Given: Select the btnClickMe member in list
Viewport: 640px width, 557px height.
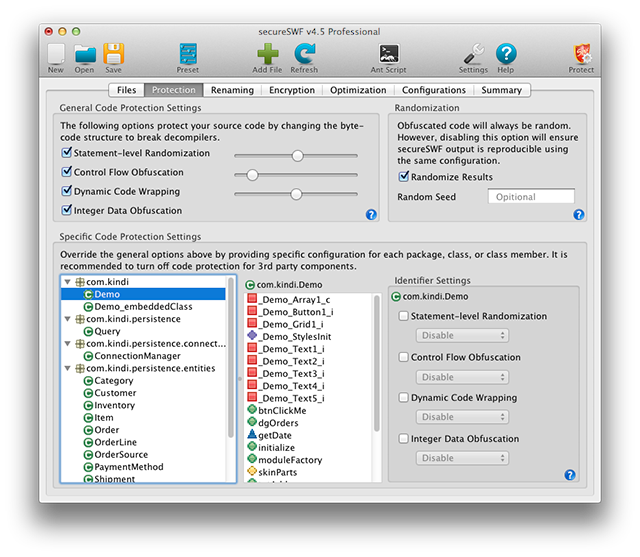Looking at the screenshot, I should pyautogui.click(x=280, y=411).
